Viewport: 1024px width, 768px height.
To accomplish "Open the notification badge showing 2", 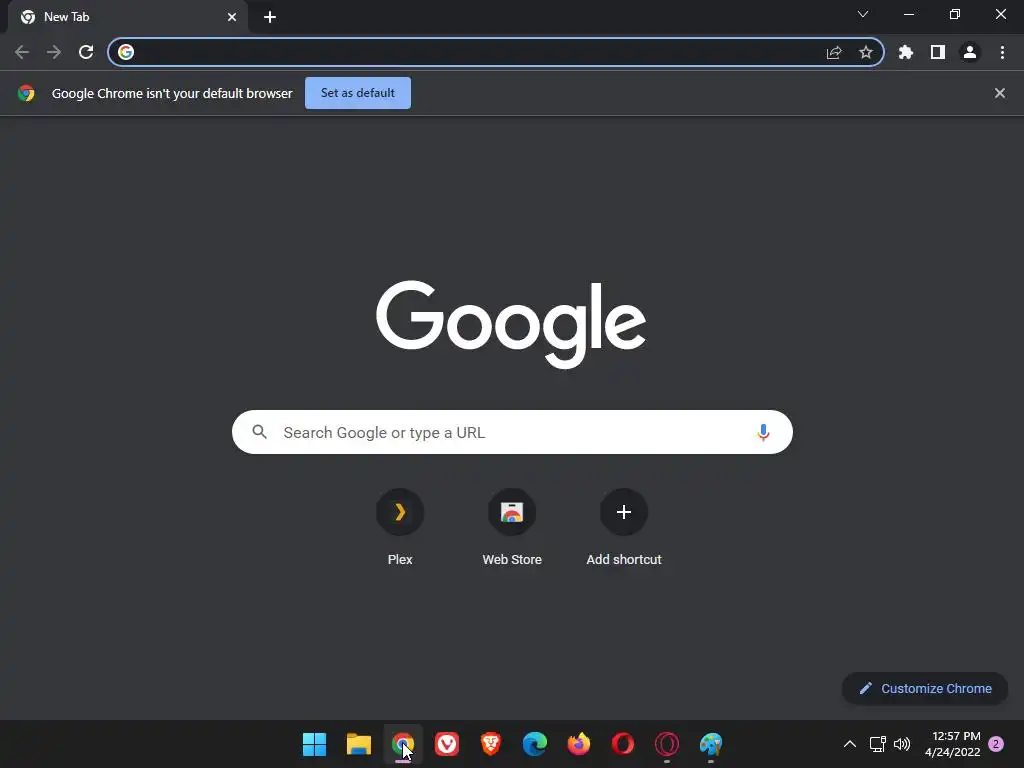I will pos(996,744).
